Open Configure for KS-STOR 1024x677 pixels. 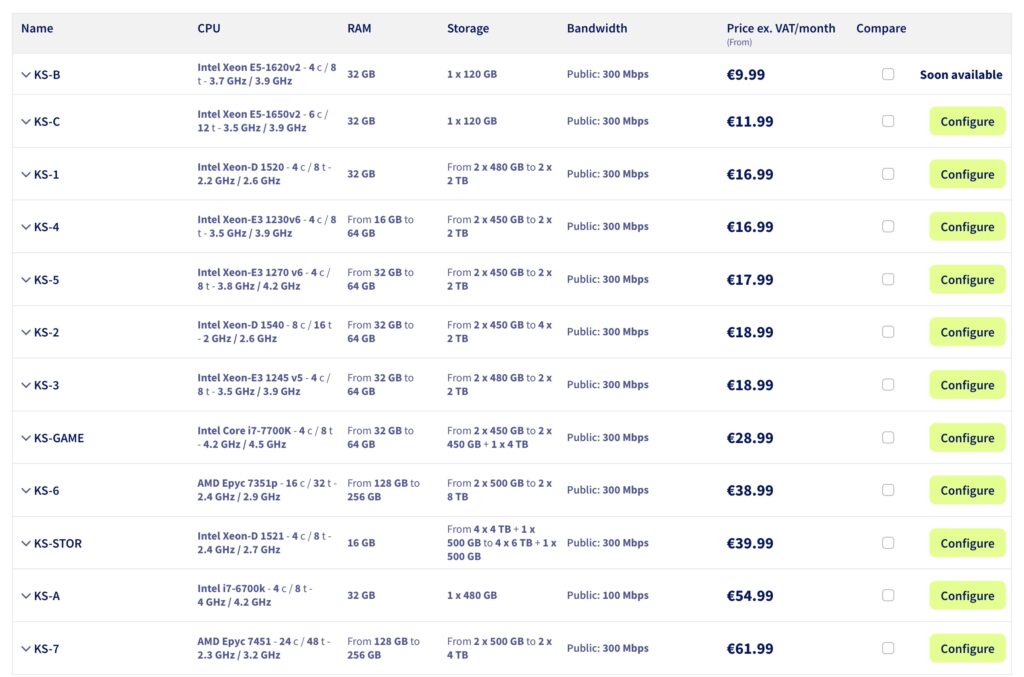[967, 543]
